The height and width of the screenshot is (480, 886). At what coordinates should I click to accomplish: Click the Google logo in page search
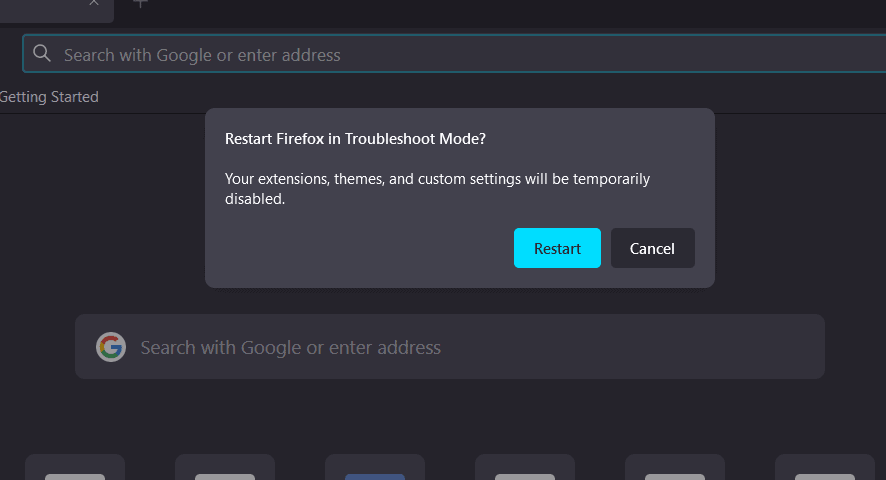click(x=111, y=347)
